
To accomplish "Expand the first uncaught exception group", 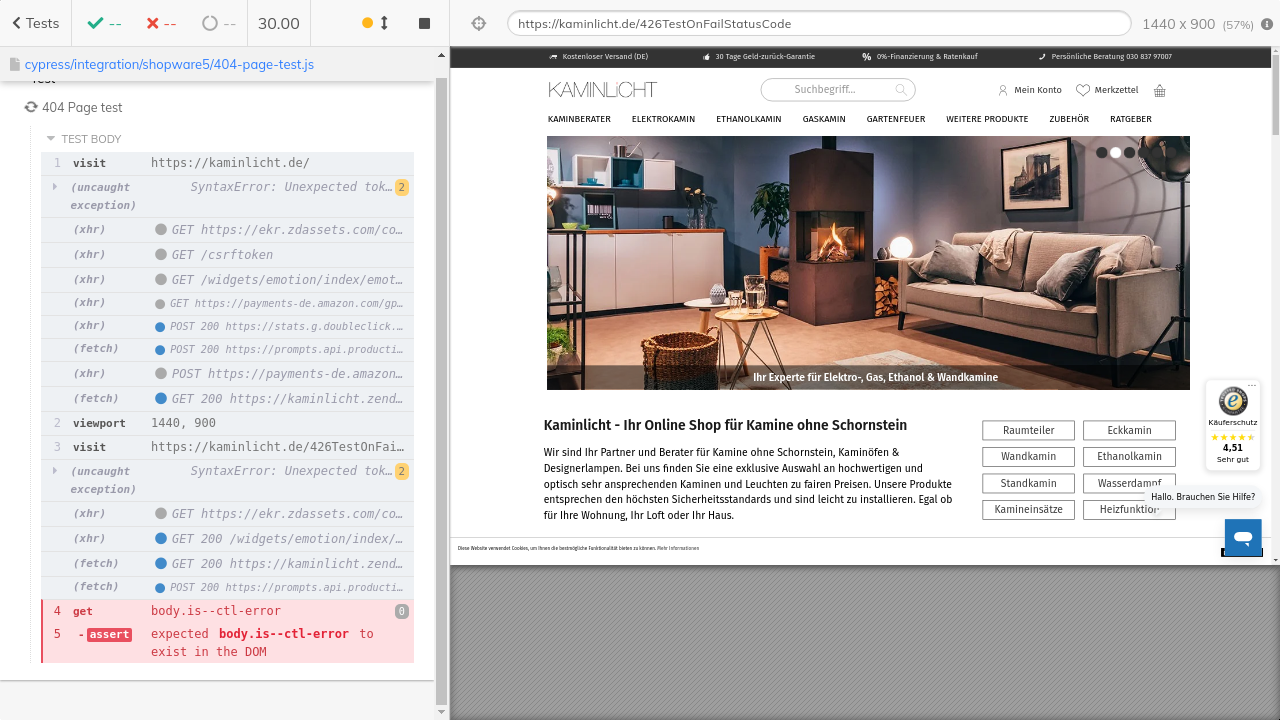I will [x=55, y=187].
